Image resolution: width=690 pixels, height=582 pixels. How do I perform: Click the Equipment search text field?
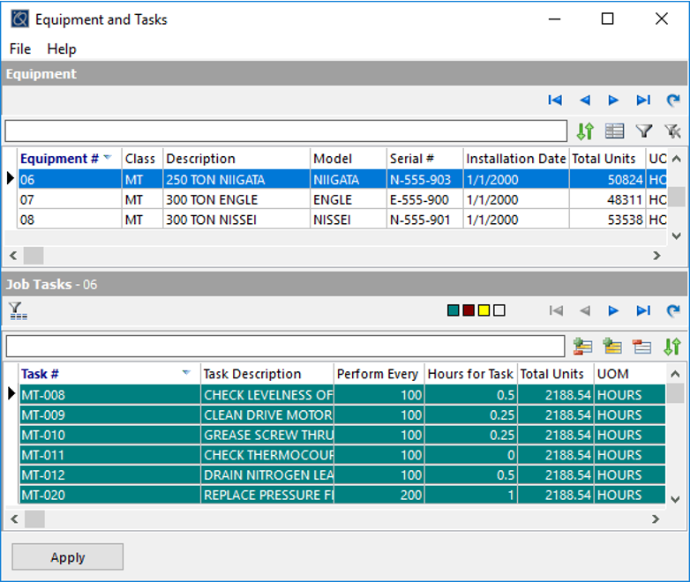pyautogui.click(x=286, y=131)
